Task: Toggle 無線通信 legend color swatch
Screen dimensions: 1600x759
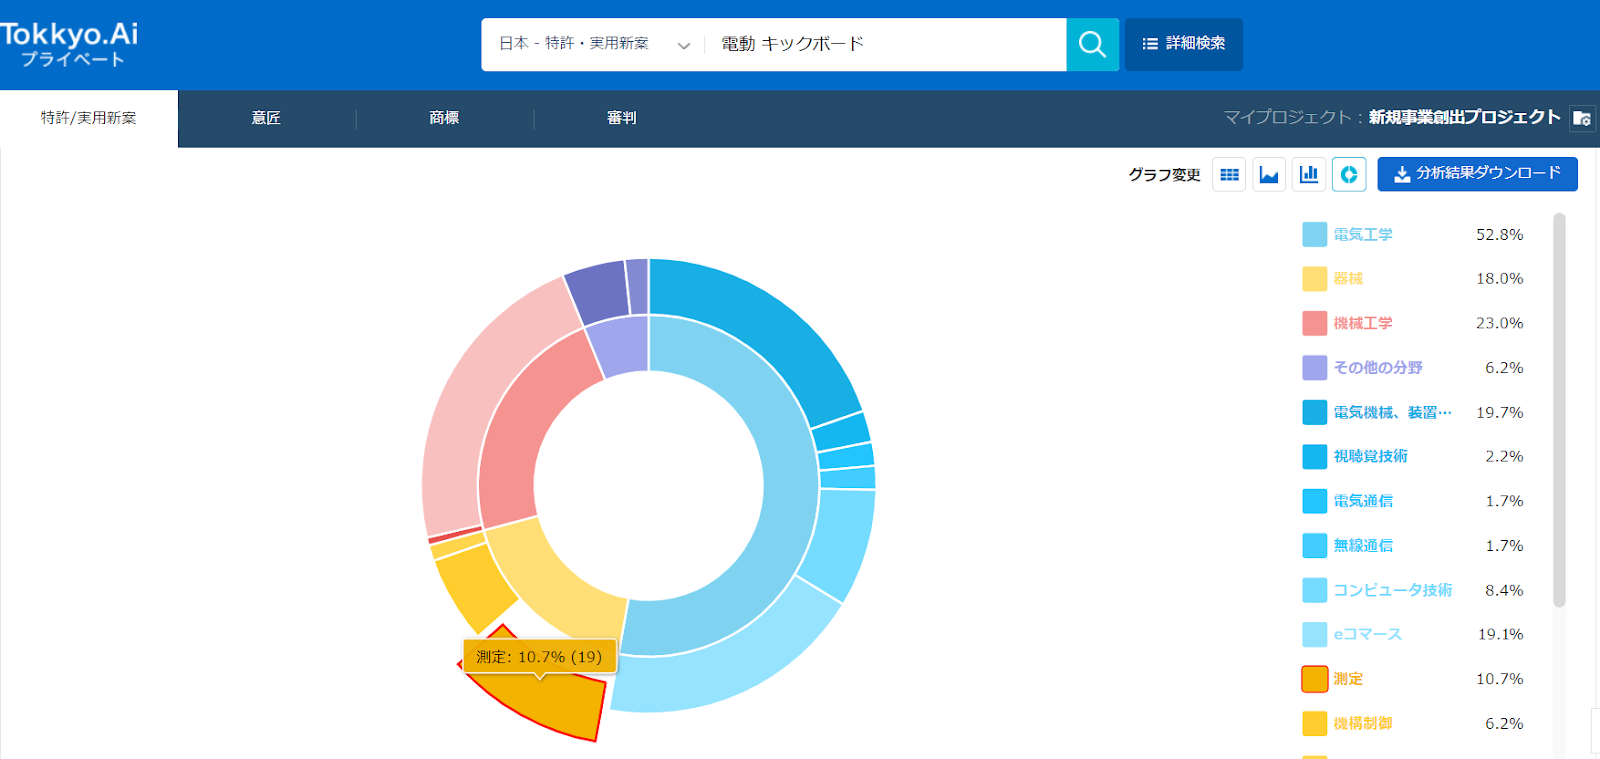Action: 1314,545
